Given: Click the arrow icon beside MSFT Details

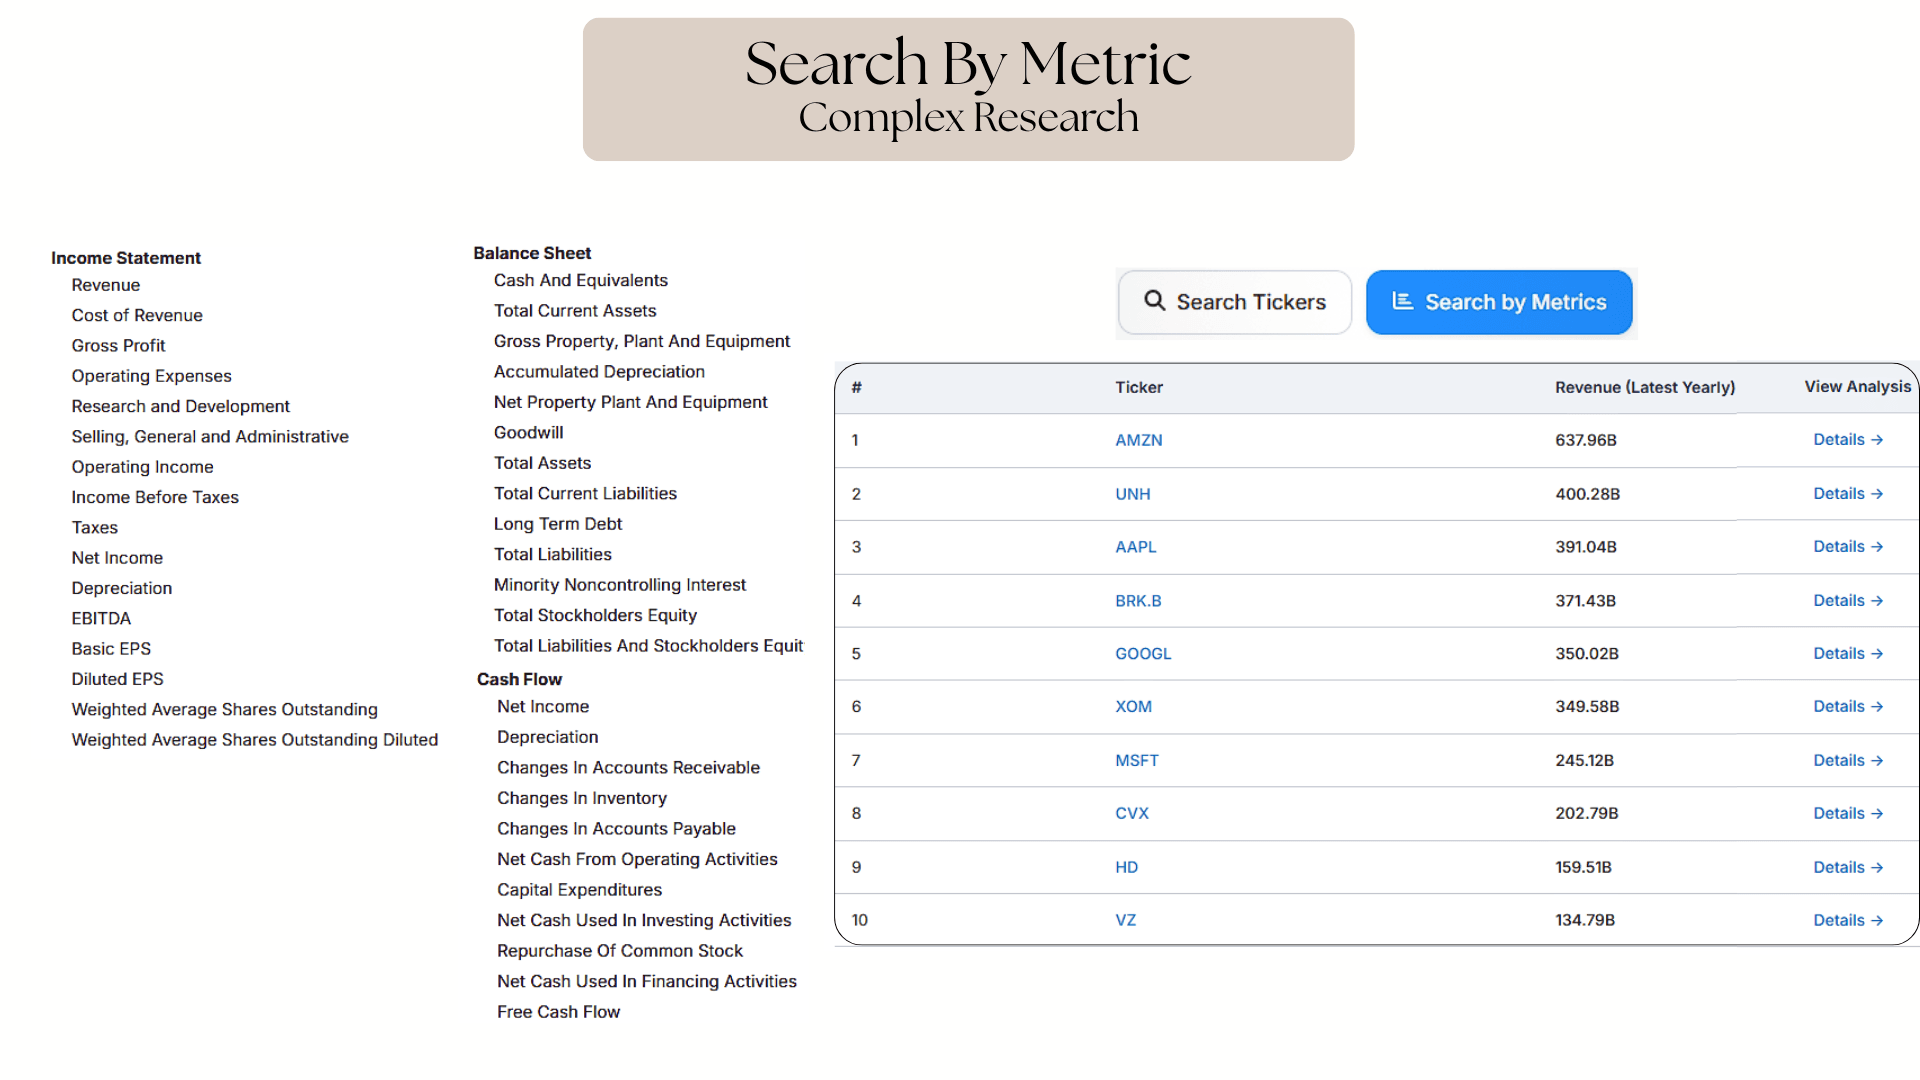Looking at the screenshot, I should click(1878, 760).
